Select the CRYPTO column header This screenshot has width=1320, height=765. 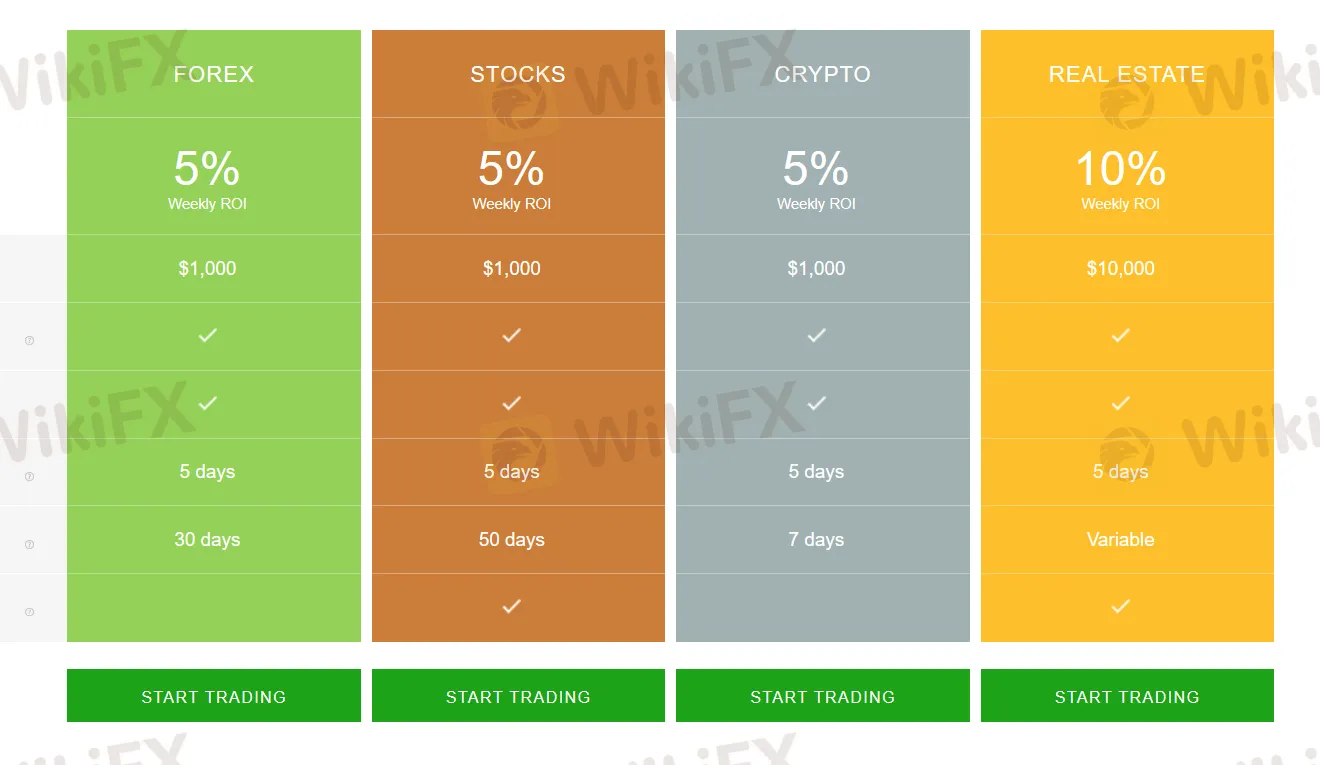pyautogui.click(x=822, y=73)
